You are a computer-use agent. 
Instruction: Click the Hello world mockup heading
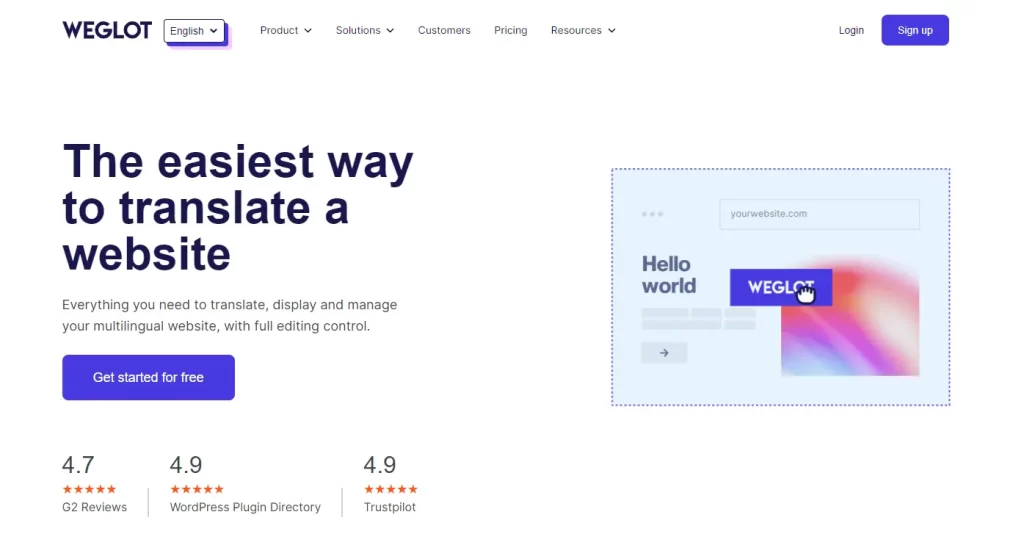[669, 275]
